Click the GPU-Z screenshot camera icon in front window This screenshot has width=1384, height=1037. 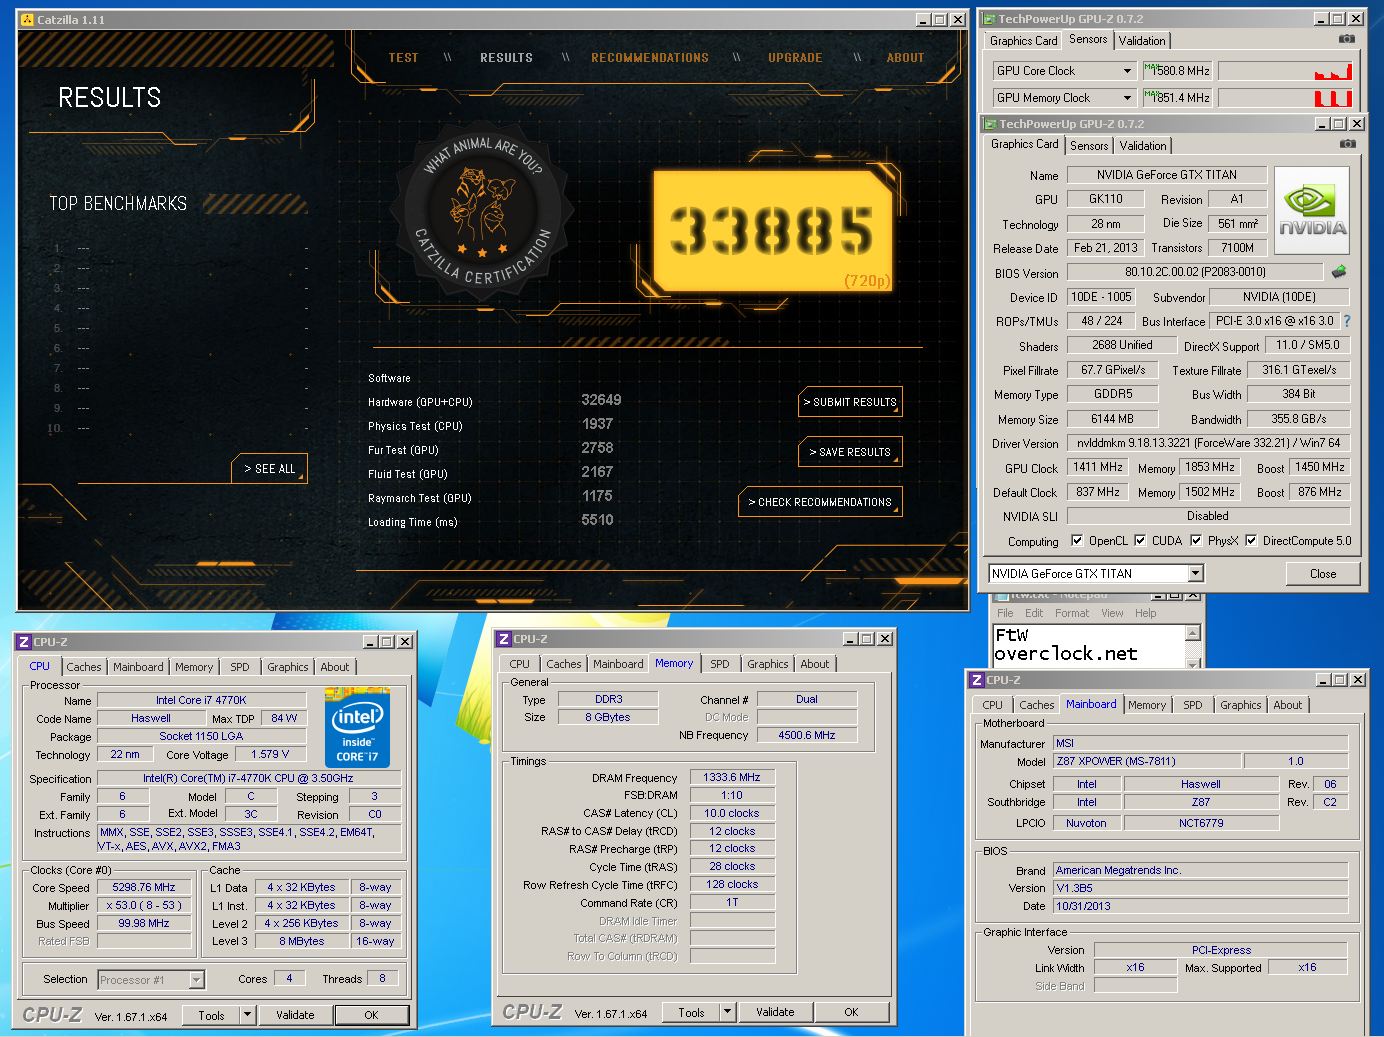click(x=1347, y=144)
